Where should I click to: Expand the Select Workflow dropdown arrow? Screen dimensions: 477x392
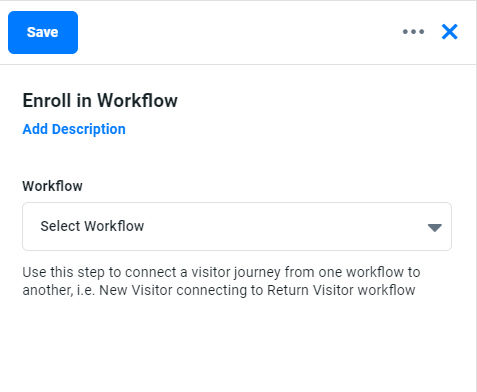435,228
